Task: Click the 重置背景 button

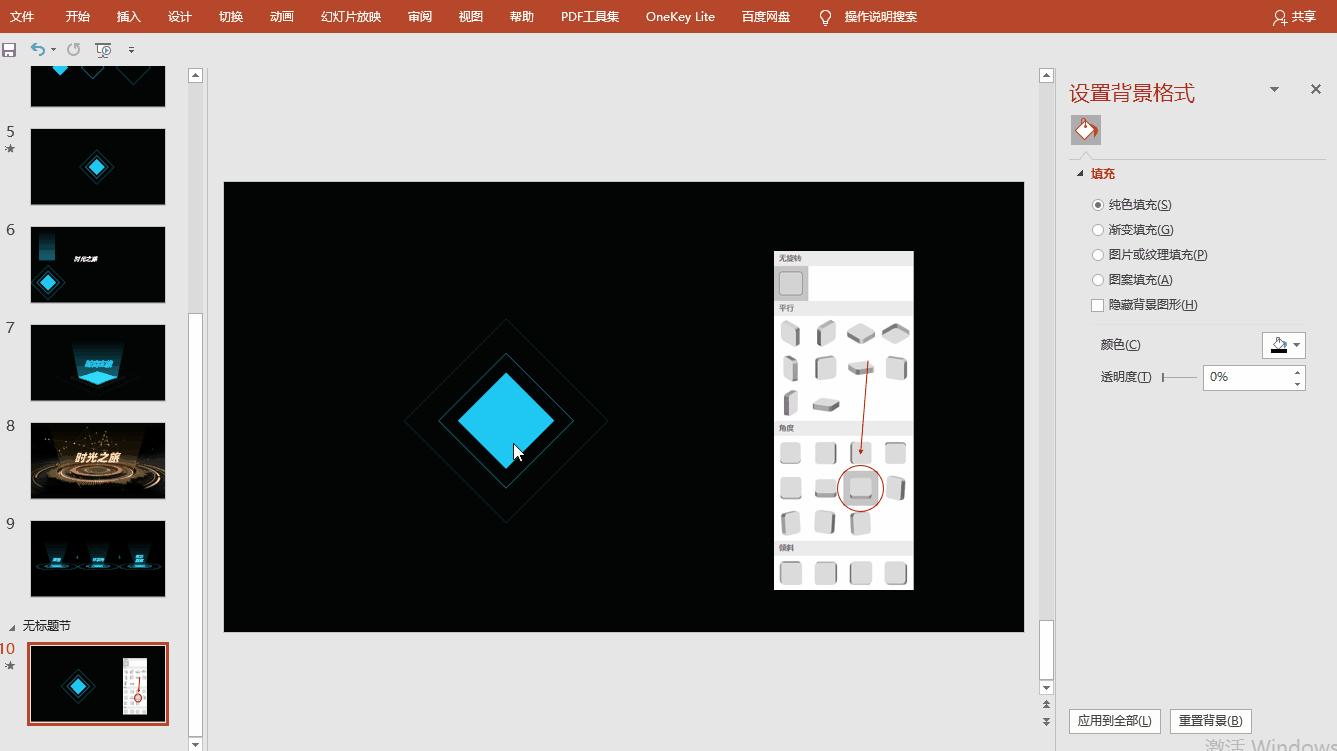Action: tap(1210, 721)
